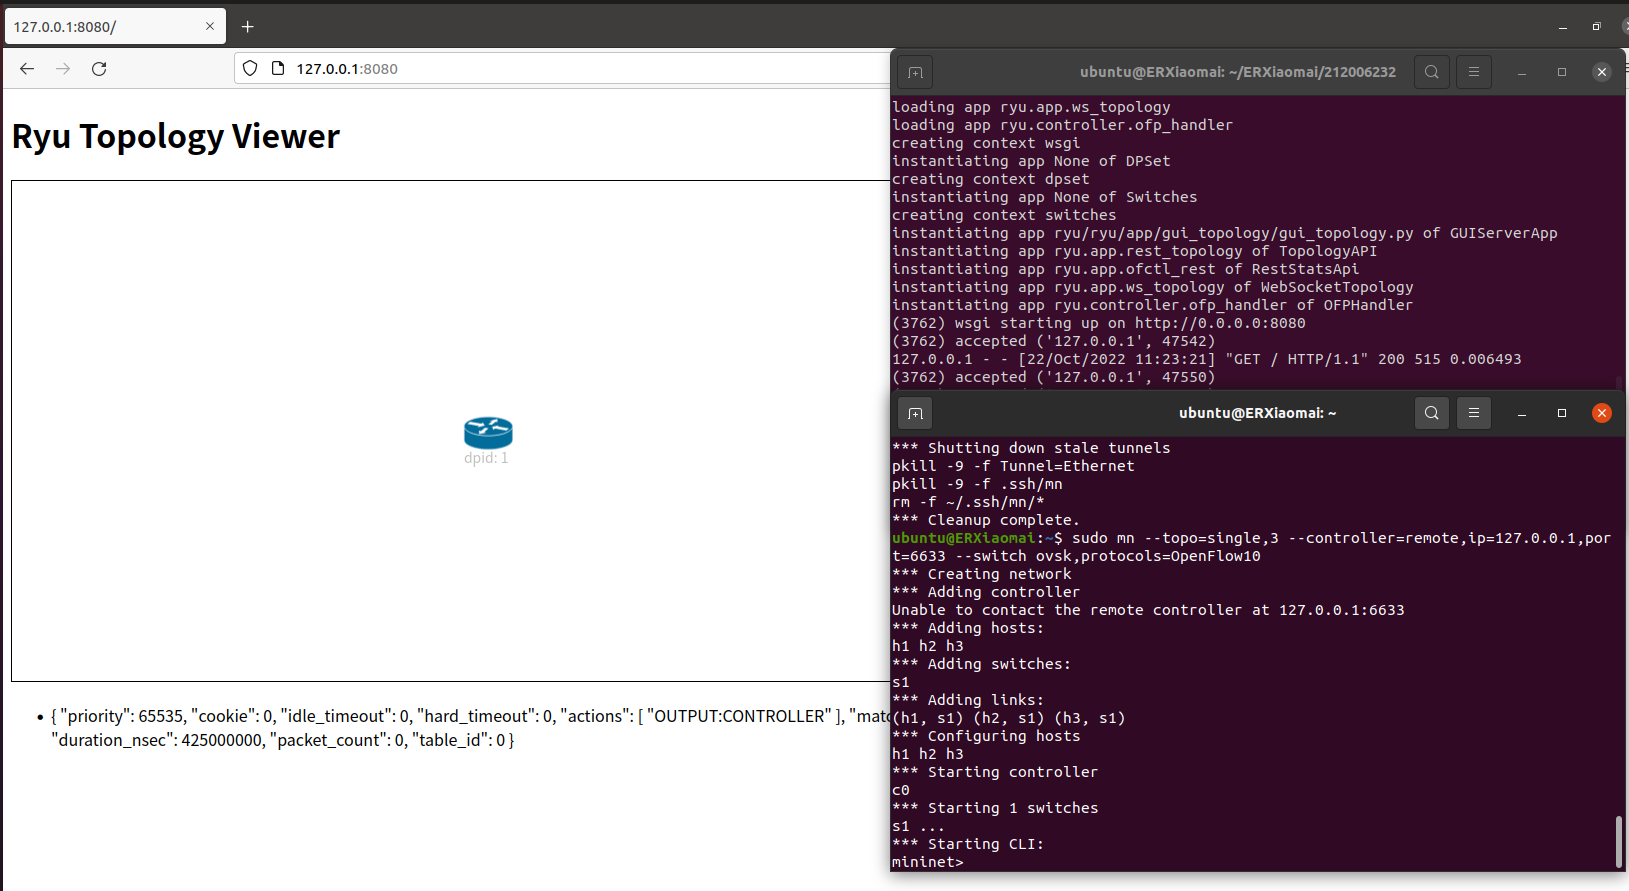Image resolution: width=1629 pixels, height=891 pixels.
Task: Minimize the Firefox browser window
Action: coord(1563,27)
